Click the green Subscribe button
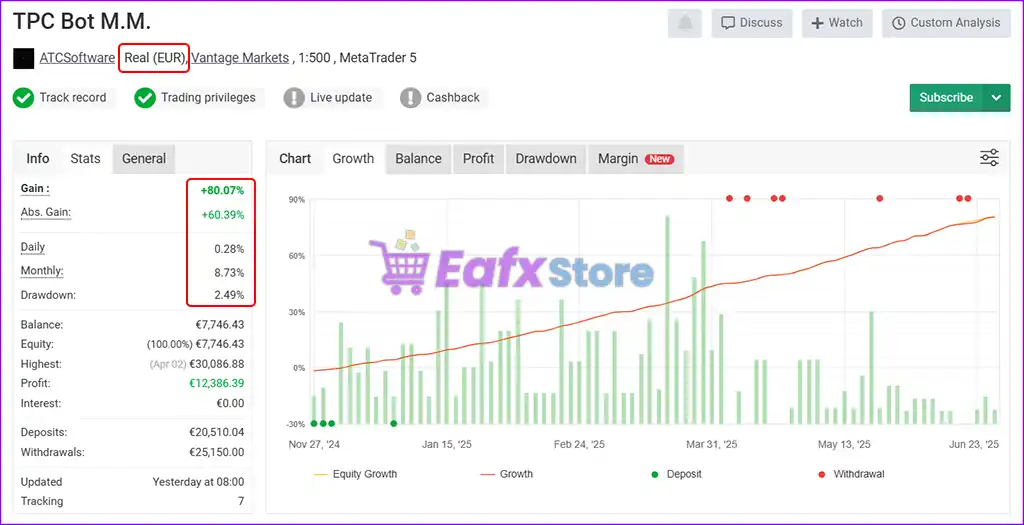 946,97
